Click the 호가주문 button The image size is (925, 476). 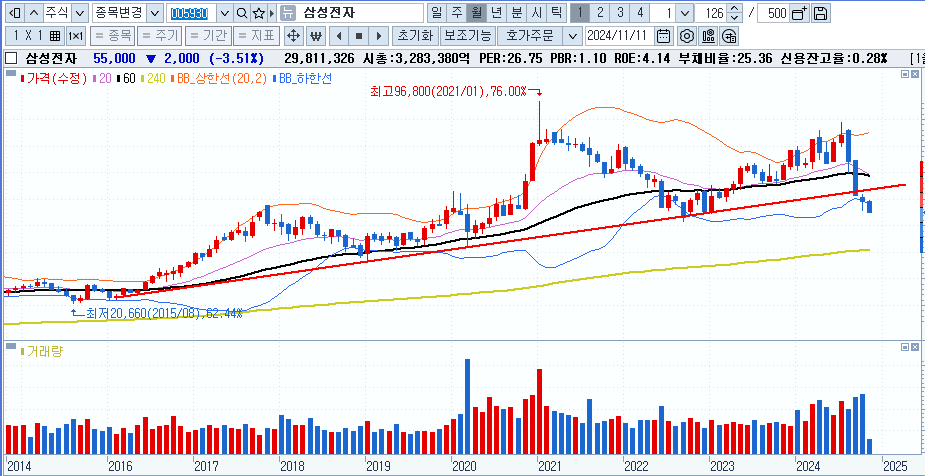click(x=529, y=36)
